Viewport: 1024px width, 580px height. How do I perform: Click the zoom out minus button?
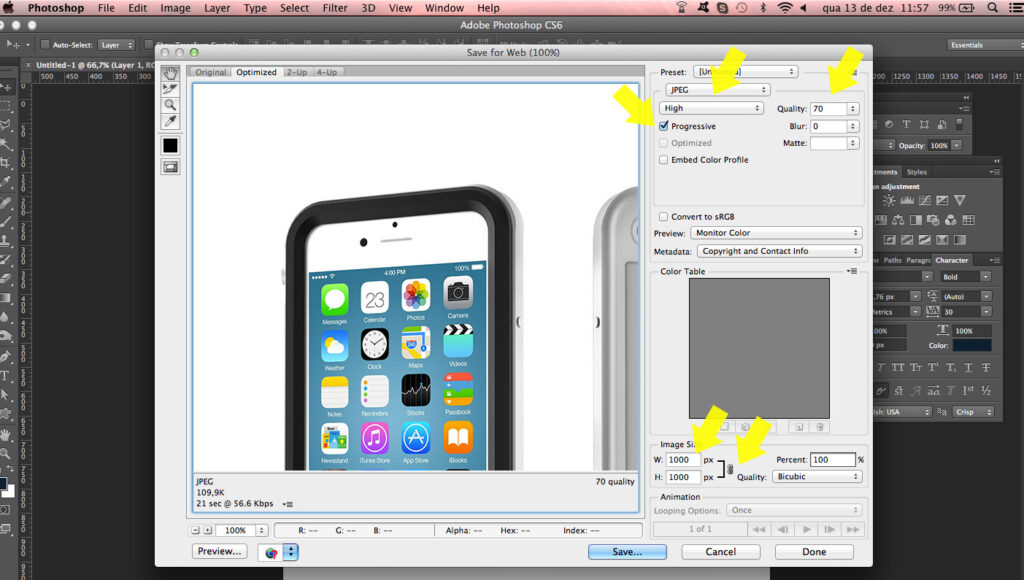tap(195, 530)
